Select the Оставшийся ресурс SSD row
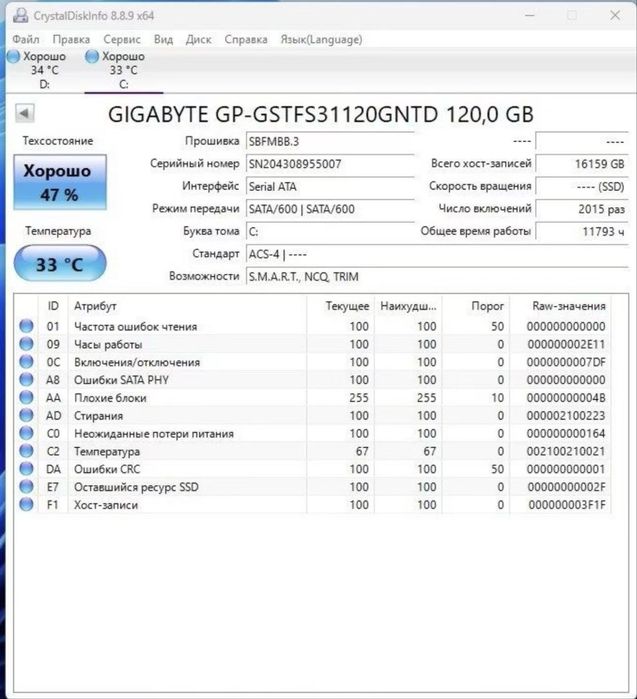The image size is (637, 699). pyautogui.click(x=314, y=486)
